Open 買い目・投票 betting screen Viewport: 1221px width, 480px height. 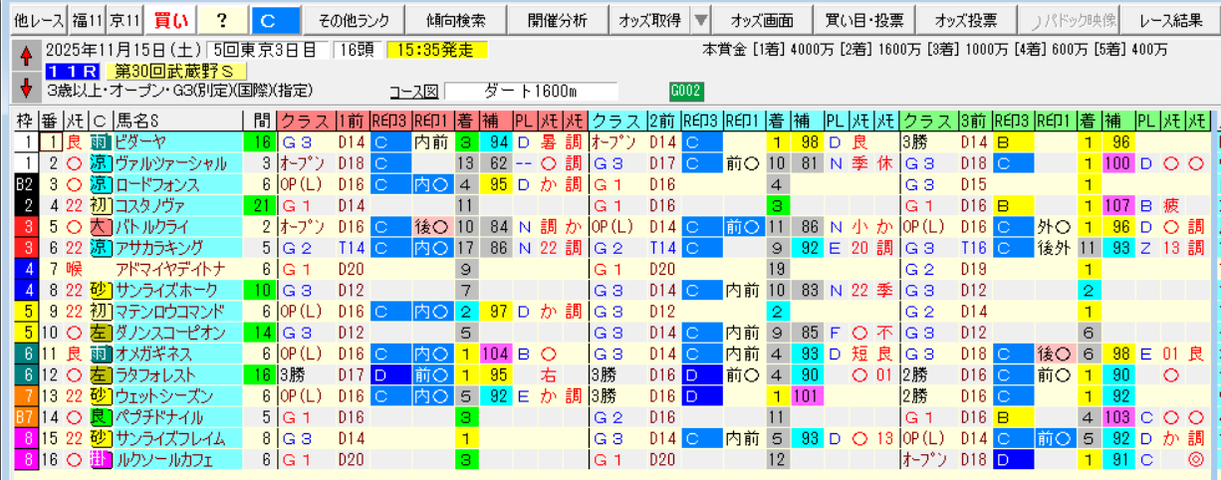click(x=864, y=20)
